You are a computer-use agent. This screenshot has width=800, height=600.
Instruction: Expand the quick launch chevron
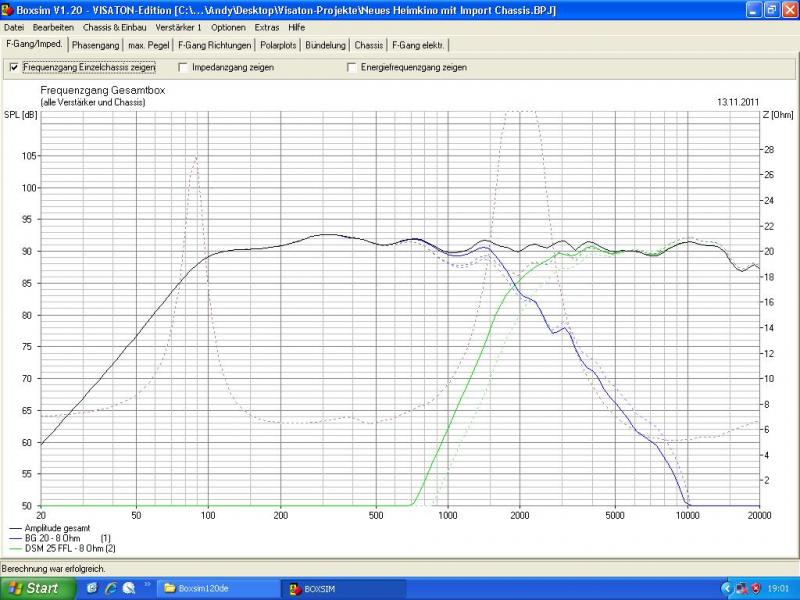(x=147, y=585)
